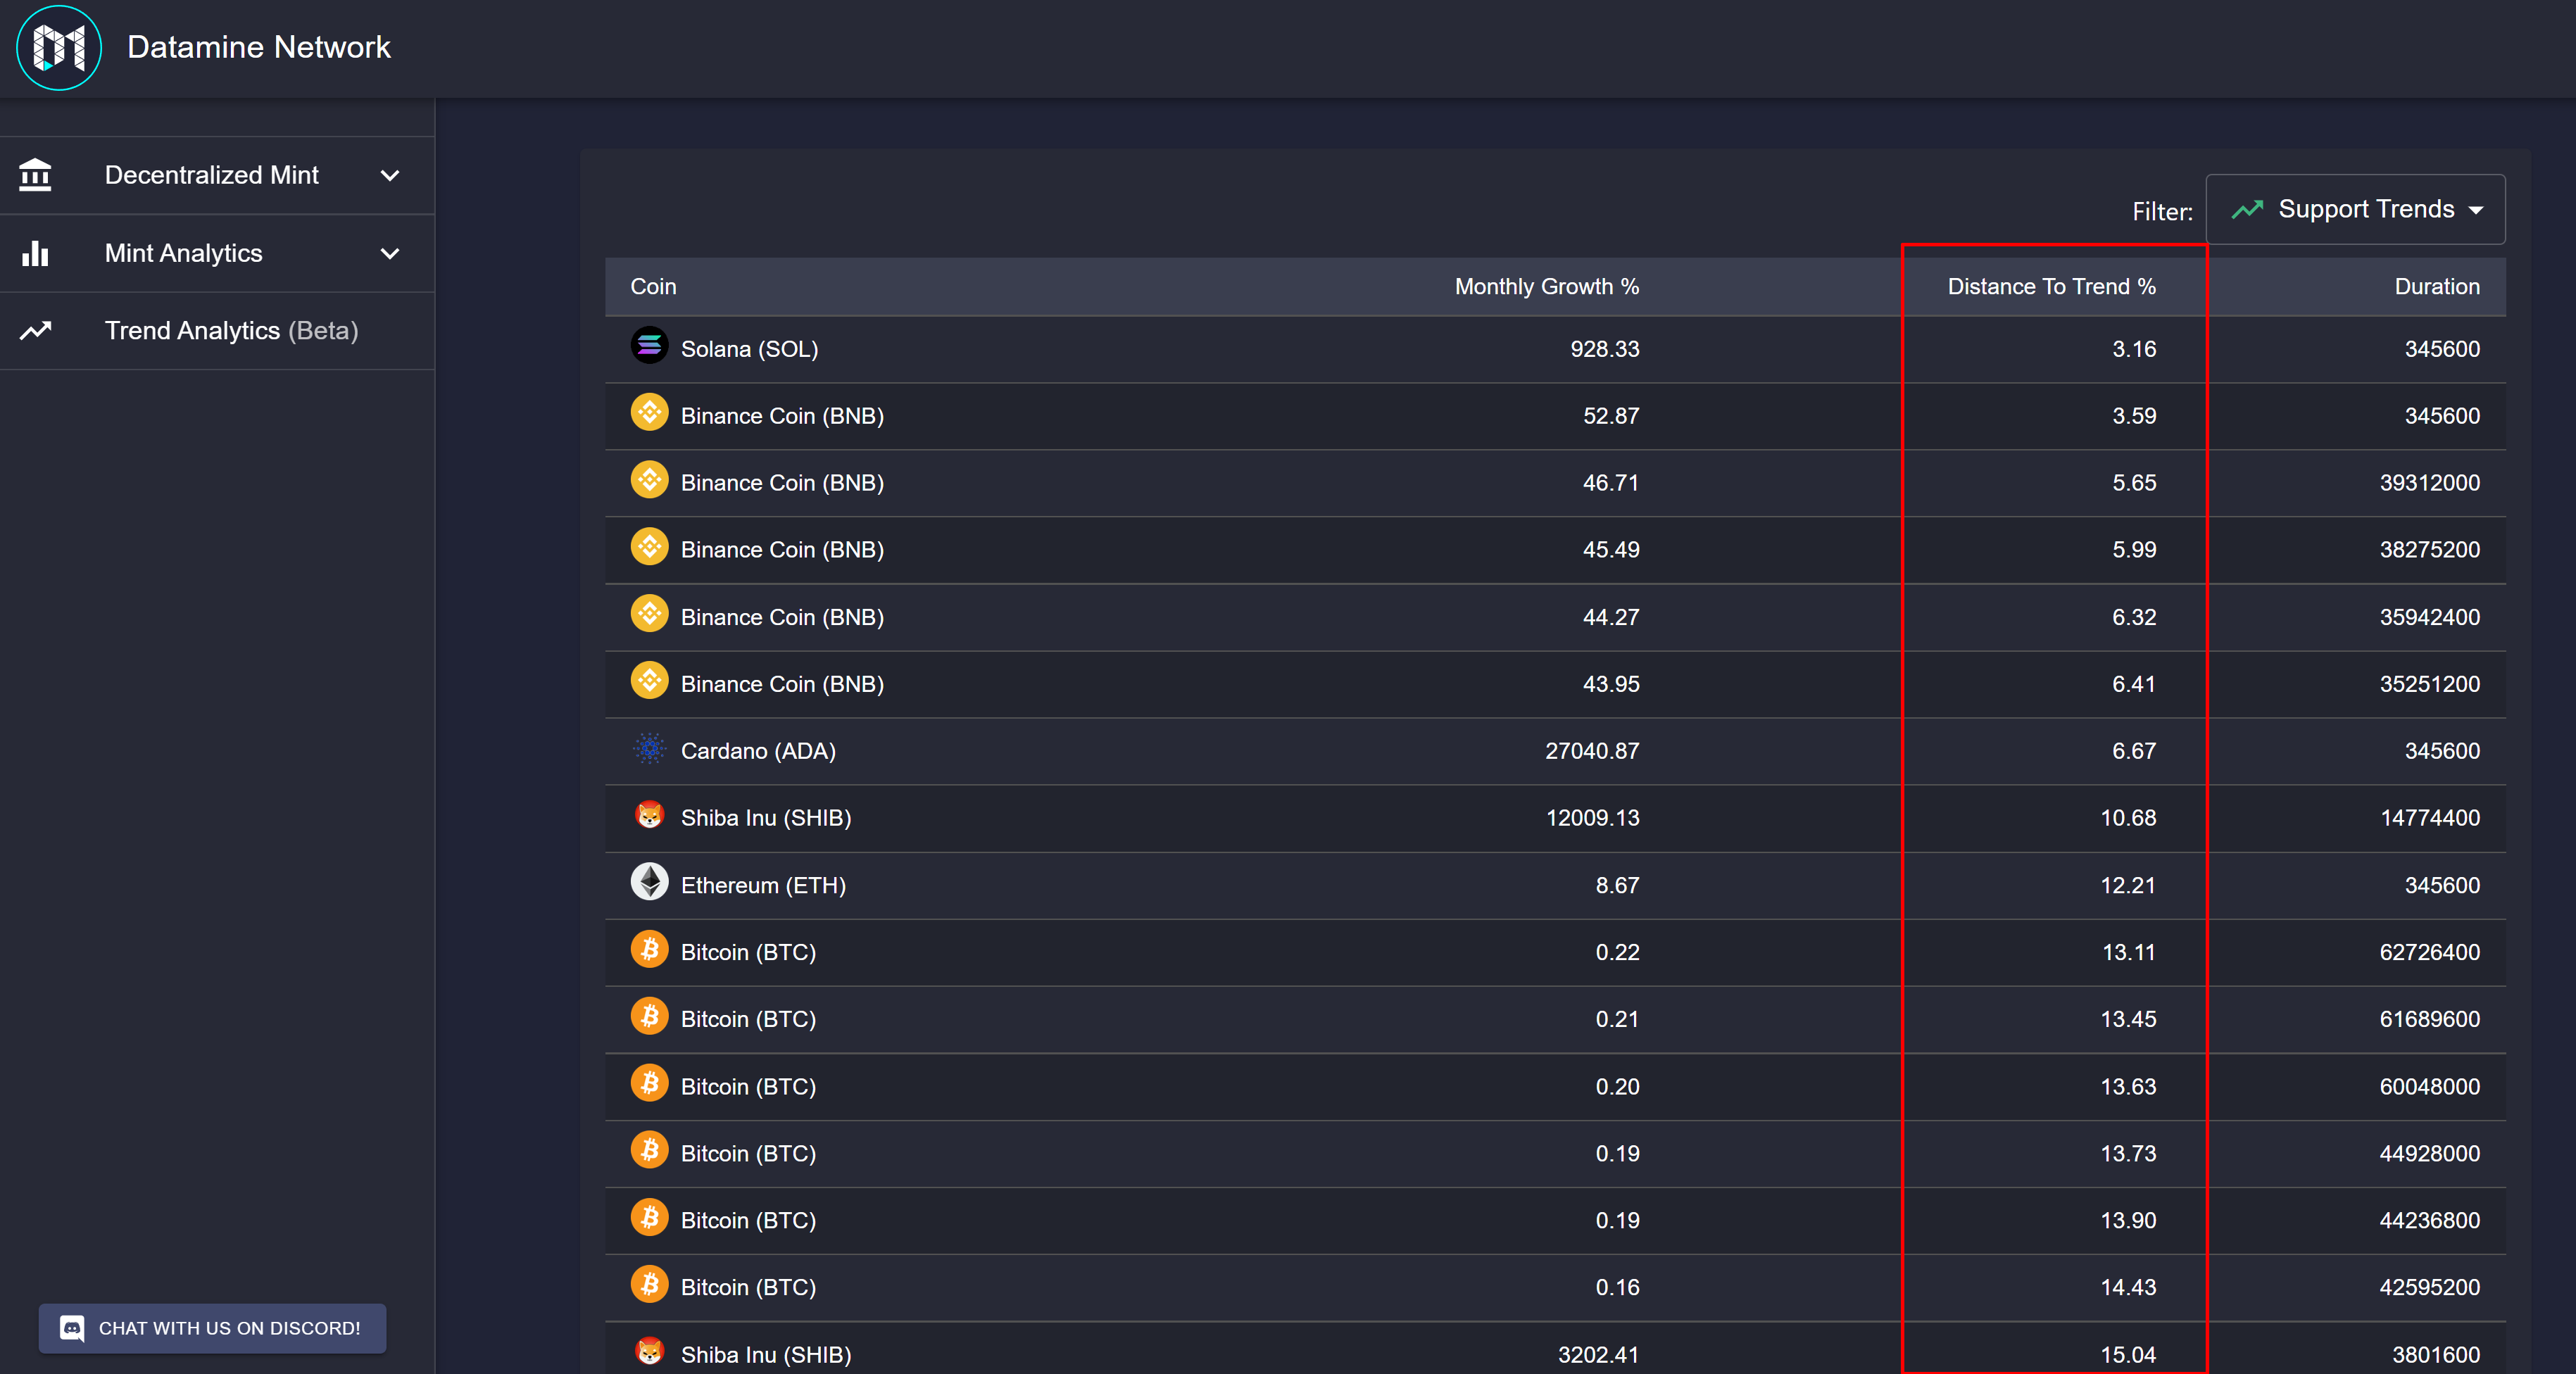Image resolution: width=2576 pixels, height=1374 pixels.
Task: Click Bitcoin icon in 13.90 distance row
Action: point(649,1217)
